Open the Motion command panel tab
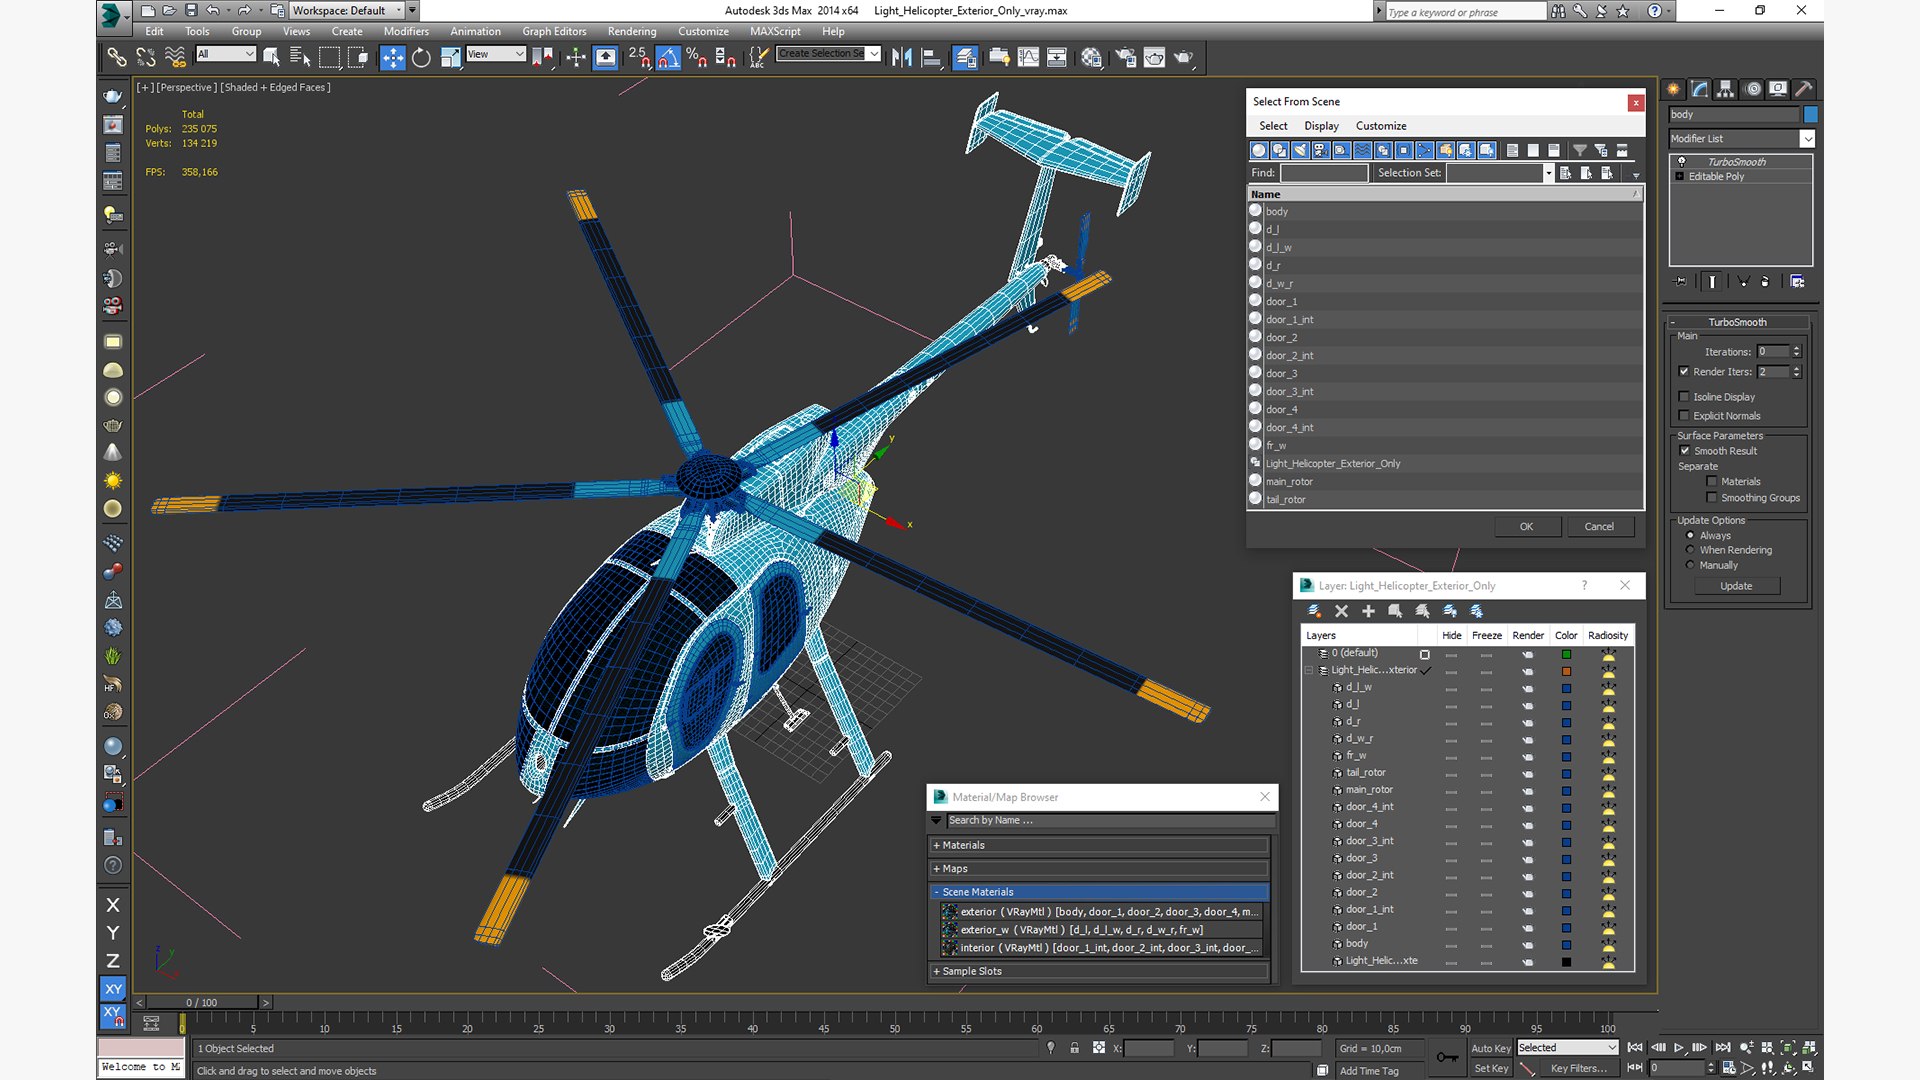Screen dimensions: 1920x1080 pos(1752,89)
